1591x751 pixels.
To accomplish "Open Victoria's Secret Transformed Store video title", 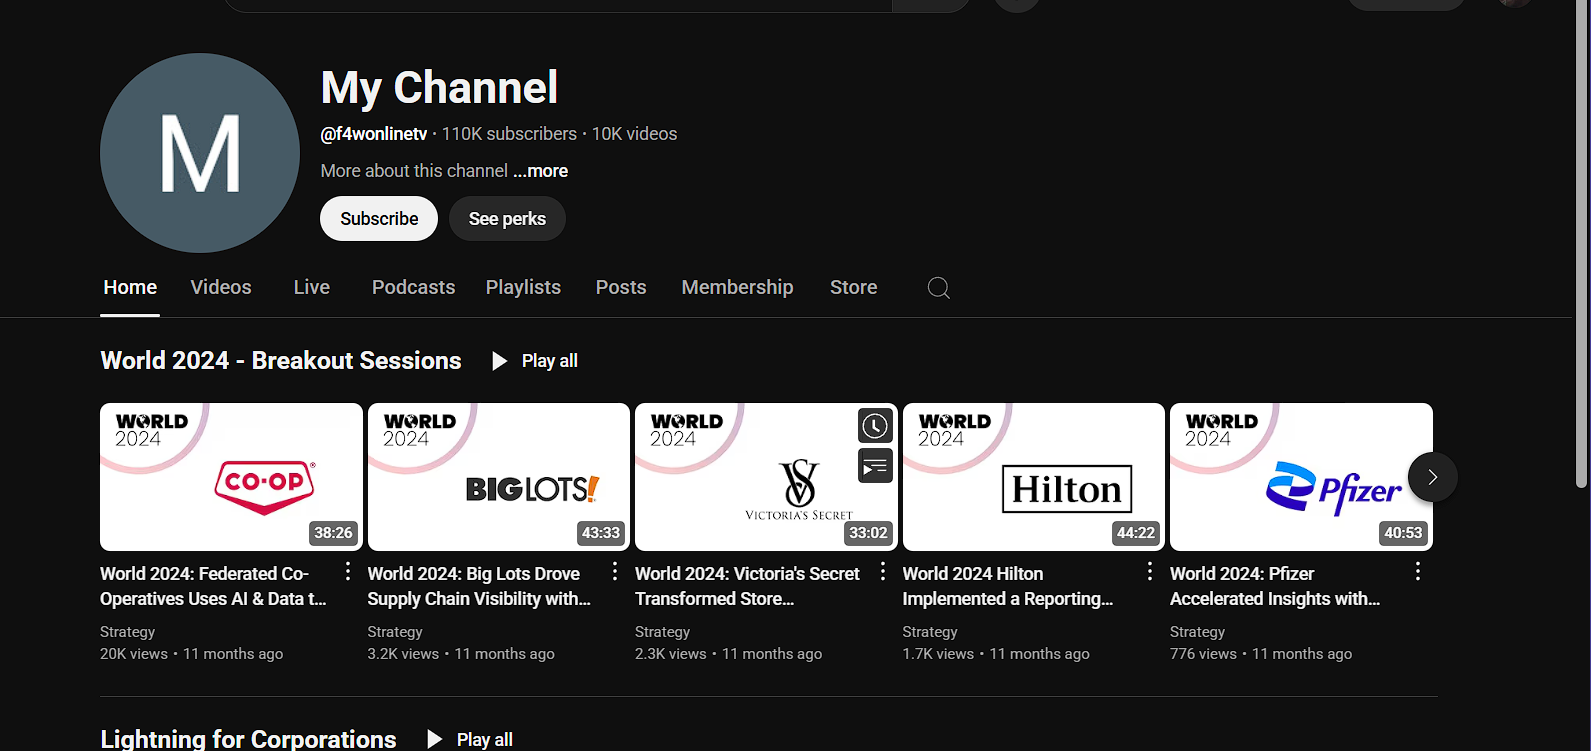I will 747,586.
